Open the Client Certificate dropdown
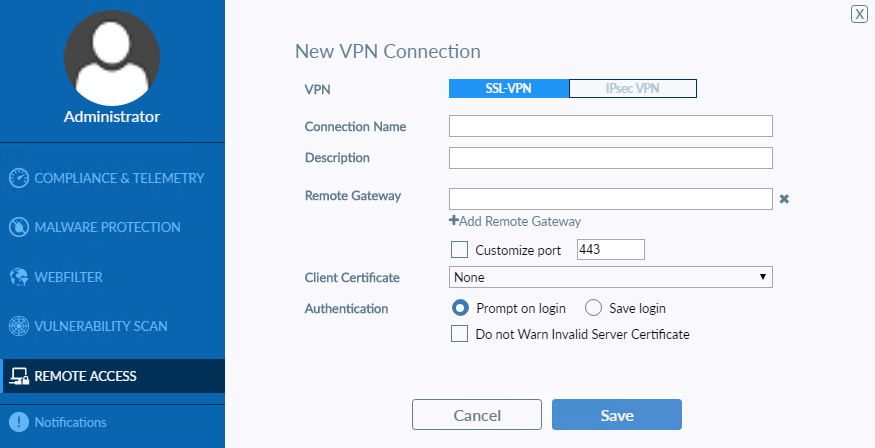875x448 pixels. point(611,277)
